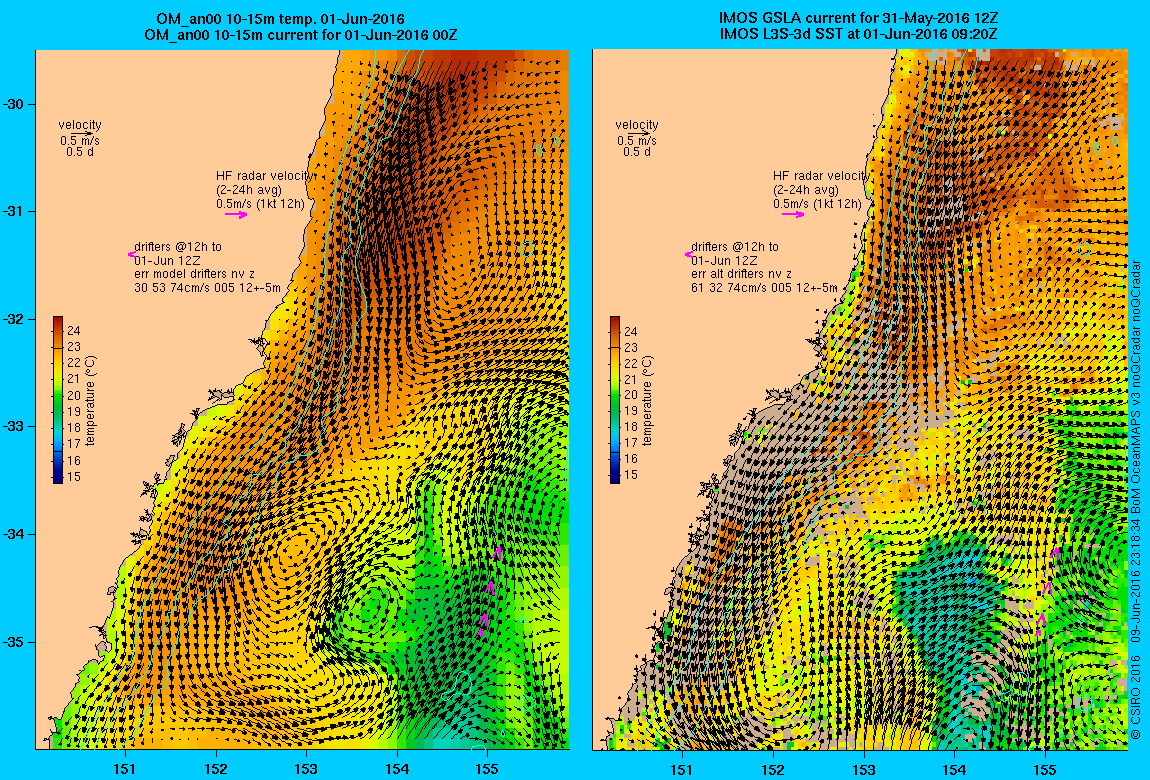Click the -32 latitude tick label
Image resolution: width=1150 pixels, height=780 pixels.
(x=14, y=320)
